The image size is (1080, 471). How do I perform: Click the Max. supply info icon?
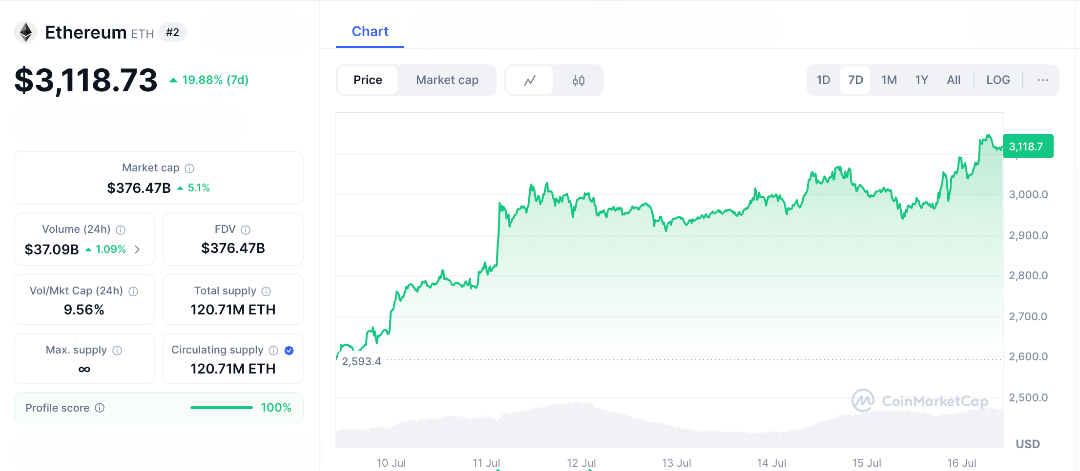[x=117, y=350]
